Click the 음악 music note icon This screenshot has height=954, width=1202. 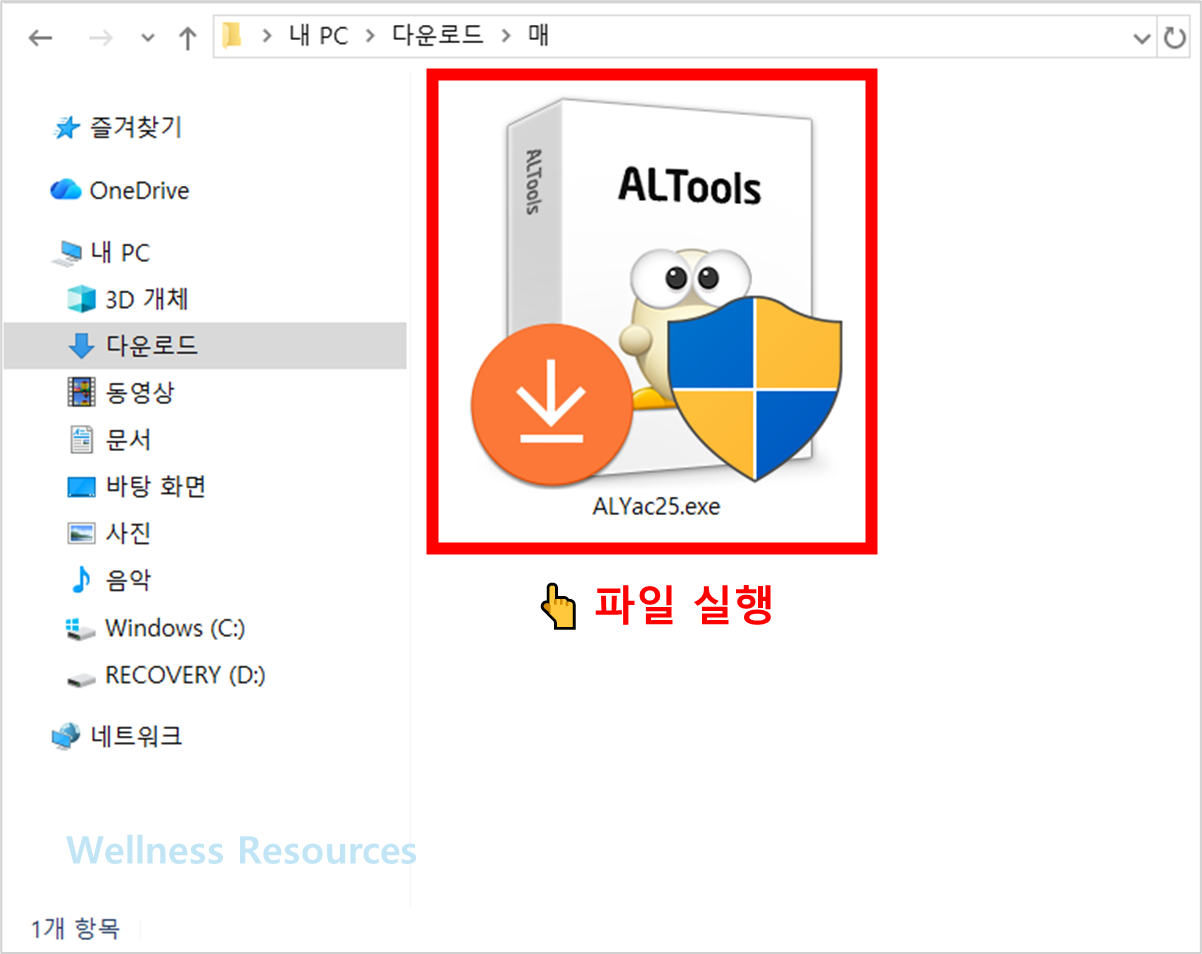pos(80,580)
